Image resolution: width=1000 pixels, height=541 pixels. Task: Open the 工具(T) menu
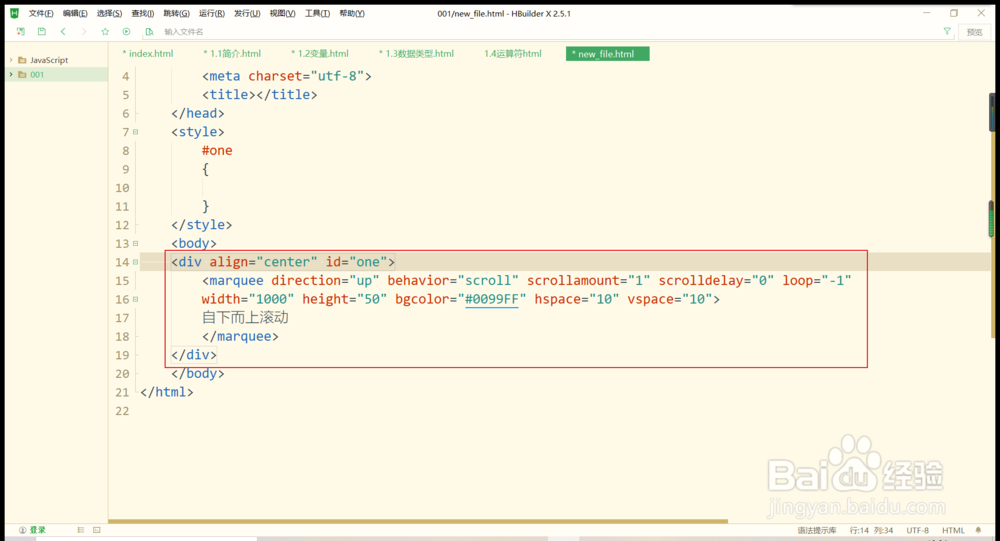[317, 13]
